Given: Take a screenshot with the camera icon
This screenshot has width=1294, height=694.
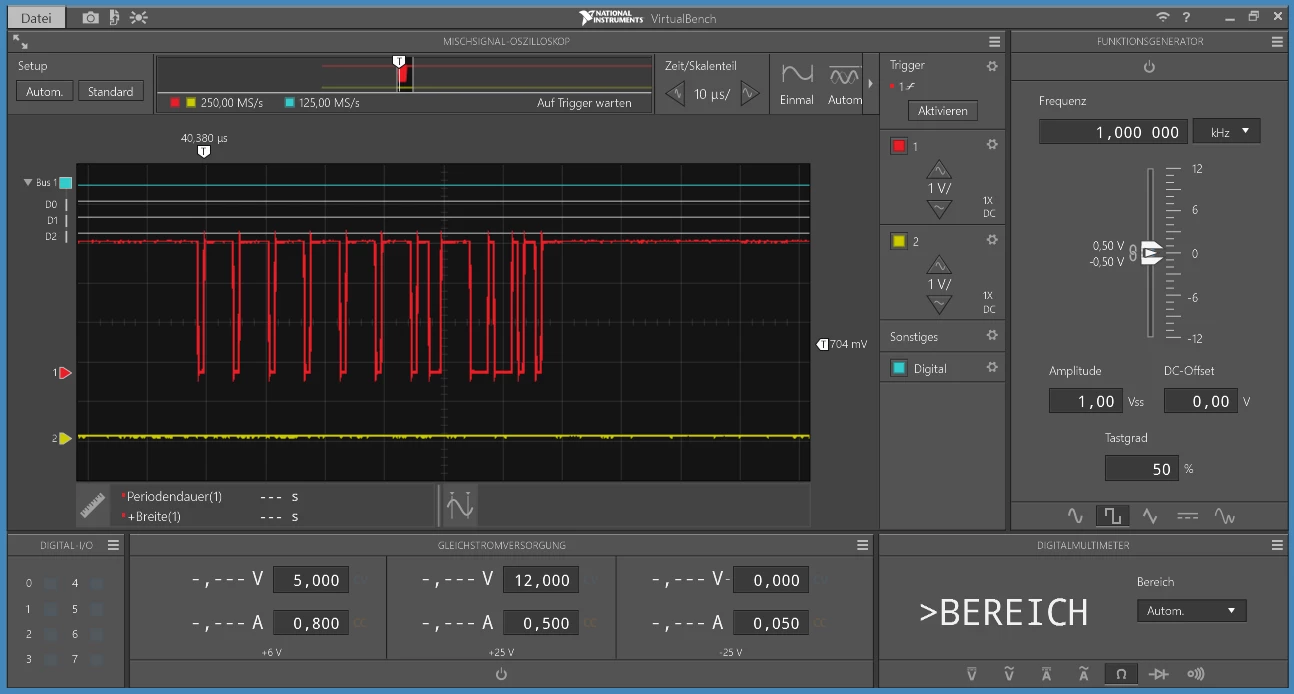Looking at the screenshot, I should click(x=90, y=18).
